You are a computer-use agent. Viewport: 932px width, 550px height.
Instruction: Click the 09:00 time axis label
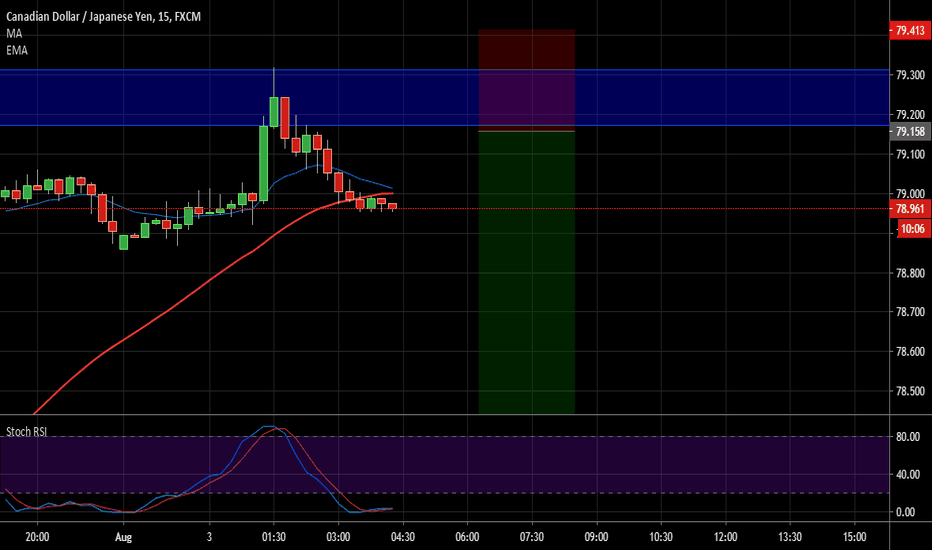(x=596, y=537)
